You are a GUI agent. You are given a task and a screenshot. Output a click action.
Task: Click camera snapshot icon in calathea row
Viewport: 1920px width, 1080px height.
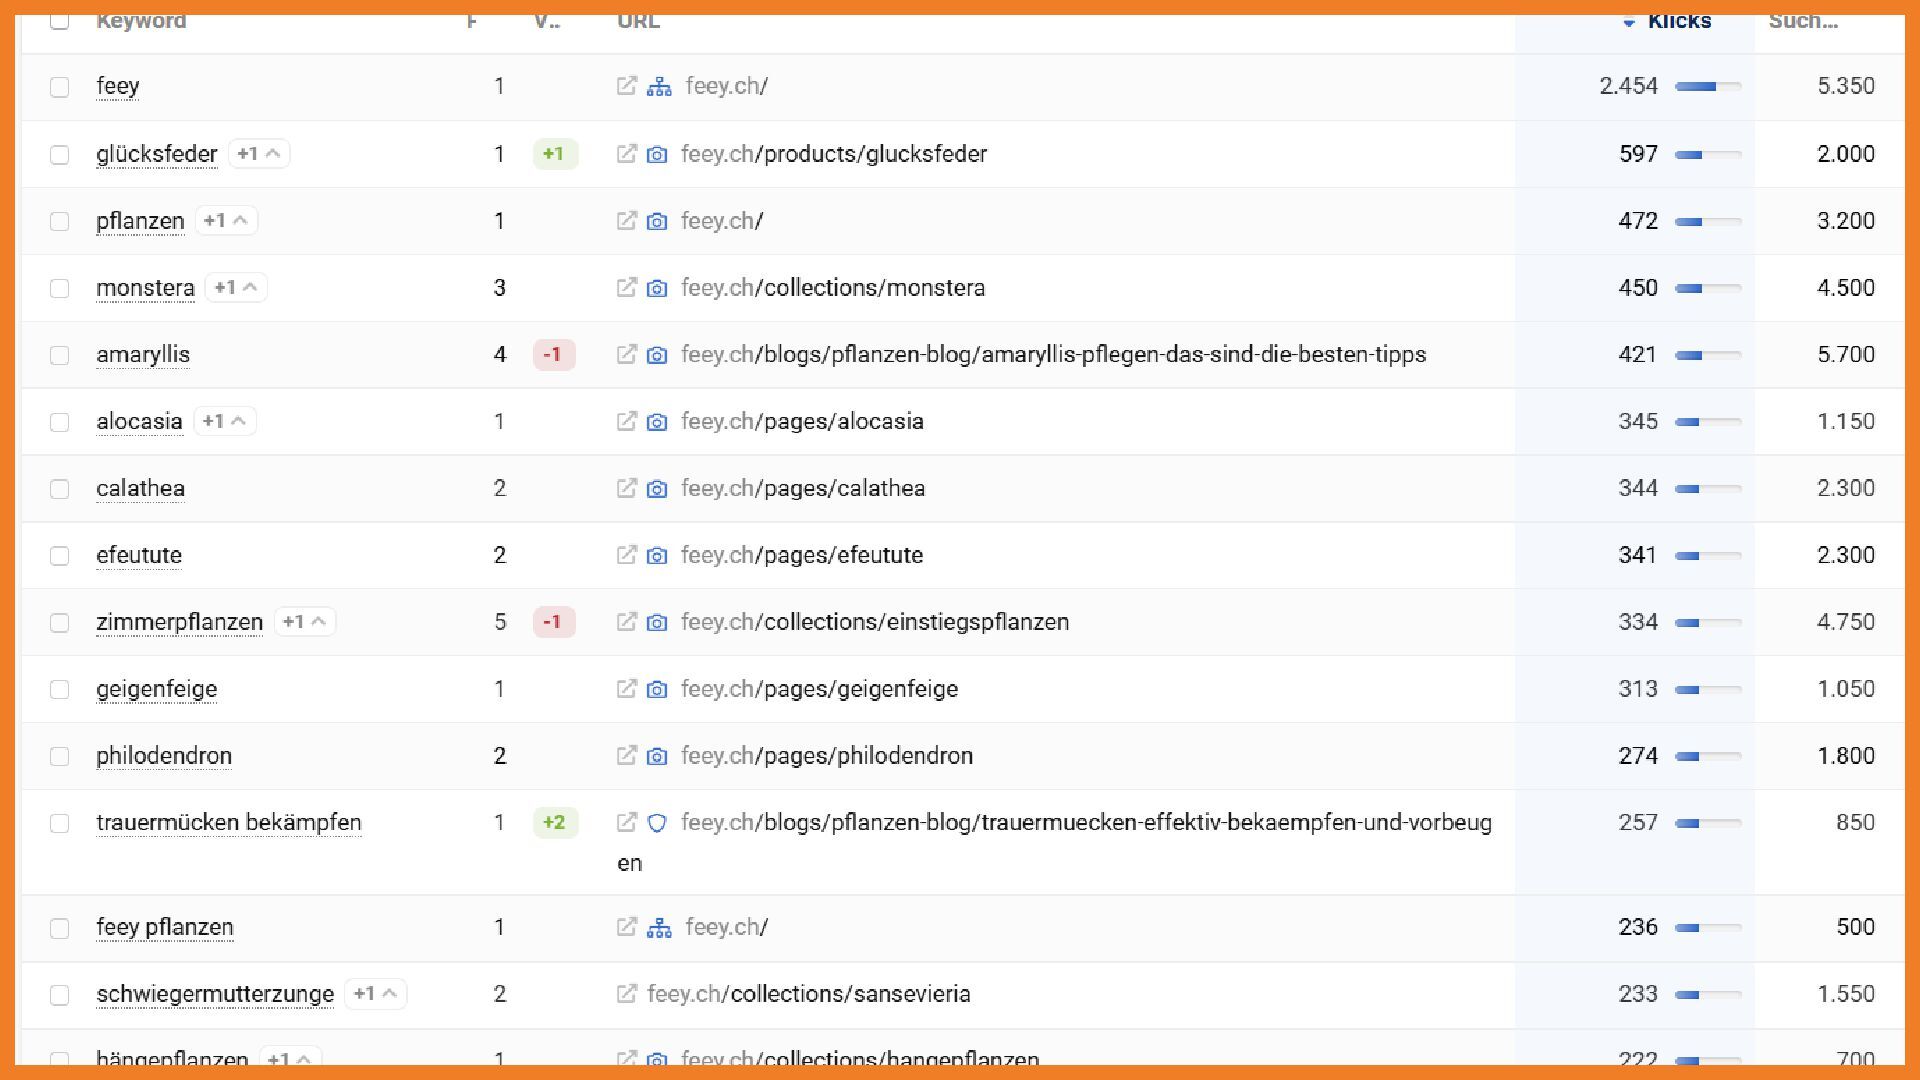(657, 488)
